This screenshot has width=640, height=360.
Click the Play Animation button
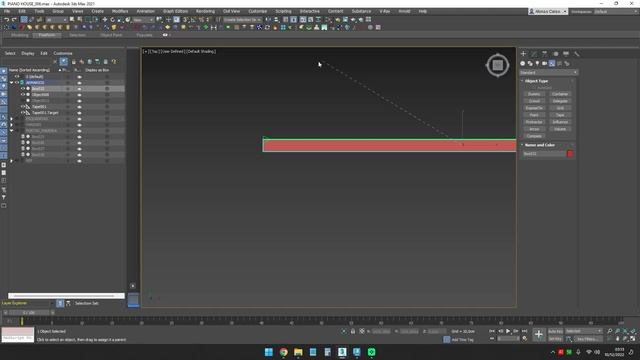pyautogui.click(x=508, y=331)
